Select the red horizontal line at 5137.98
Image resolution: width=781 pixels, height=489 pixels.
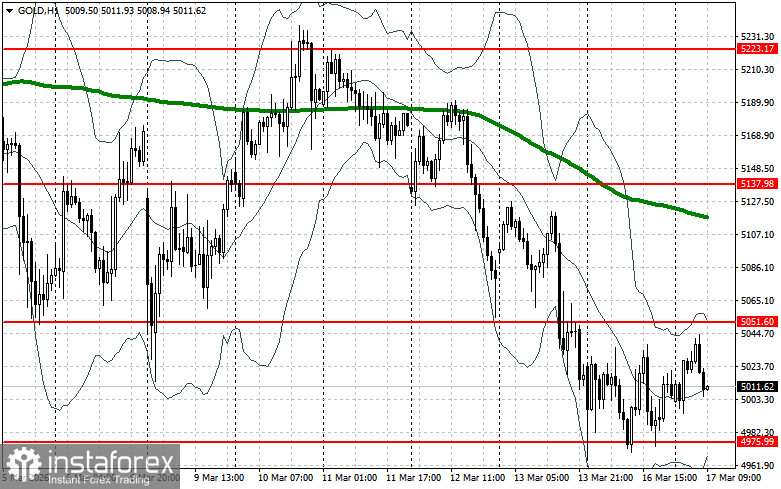click(x=369, y=184)
